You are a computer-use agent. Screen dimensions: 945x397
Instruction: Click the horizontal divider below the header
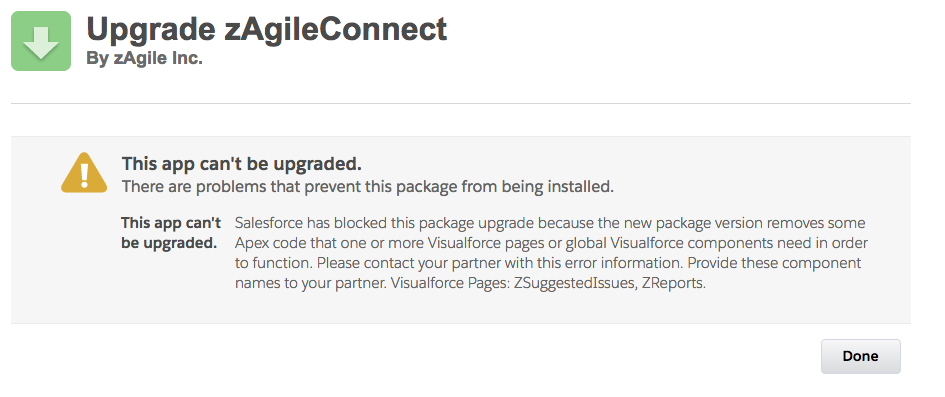click(460, 104)
